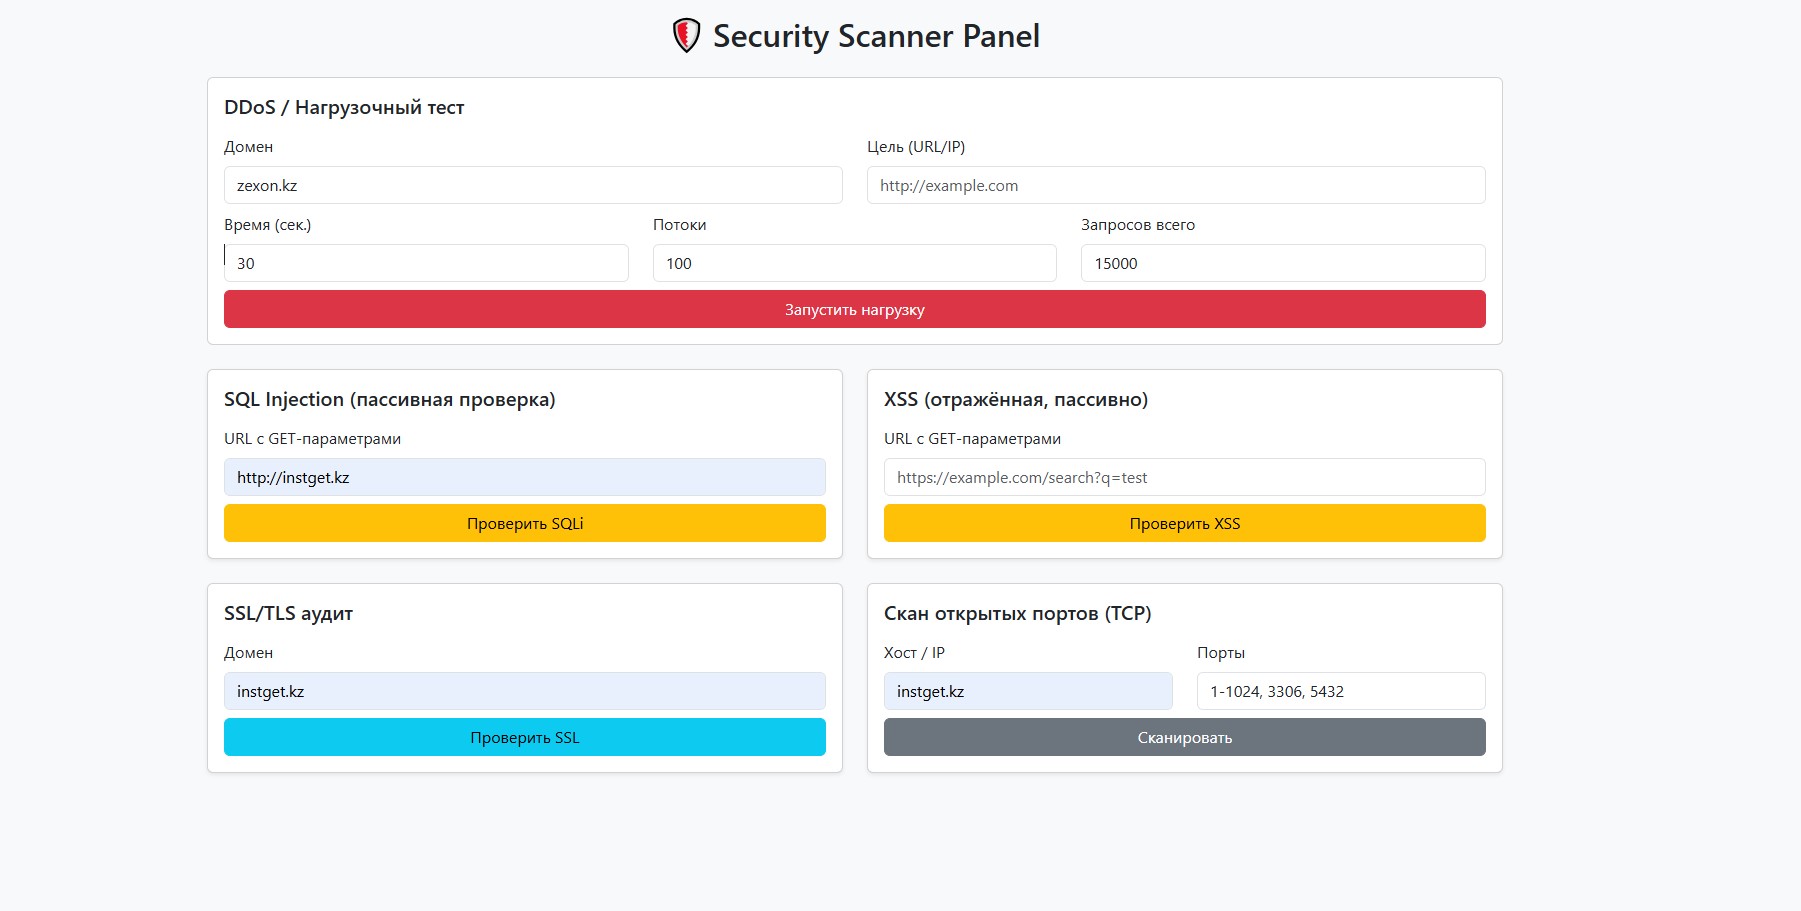Focus the Домен field containing zexon.kz

(532, 185)
